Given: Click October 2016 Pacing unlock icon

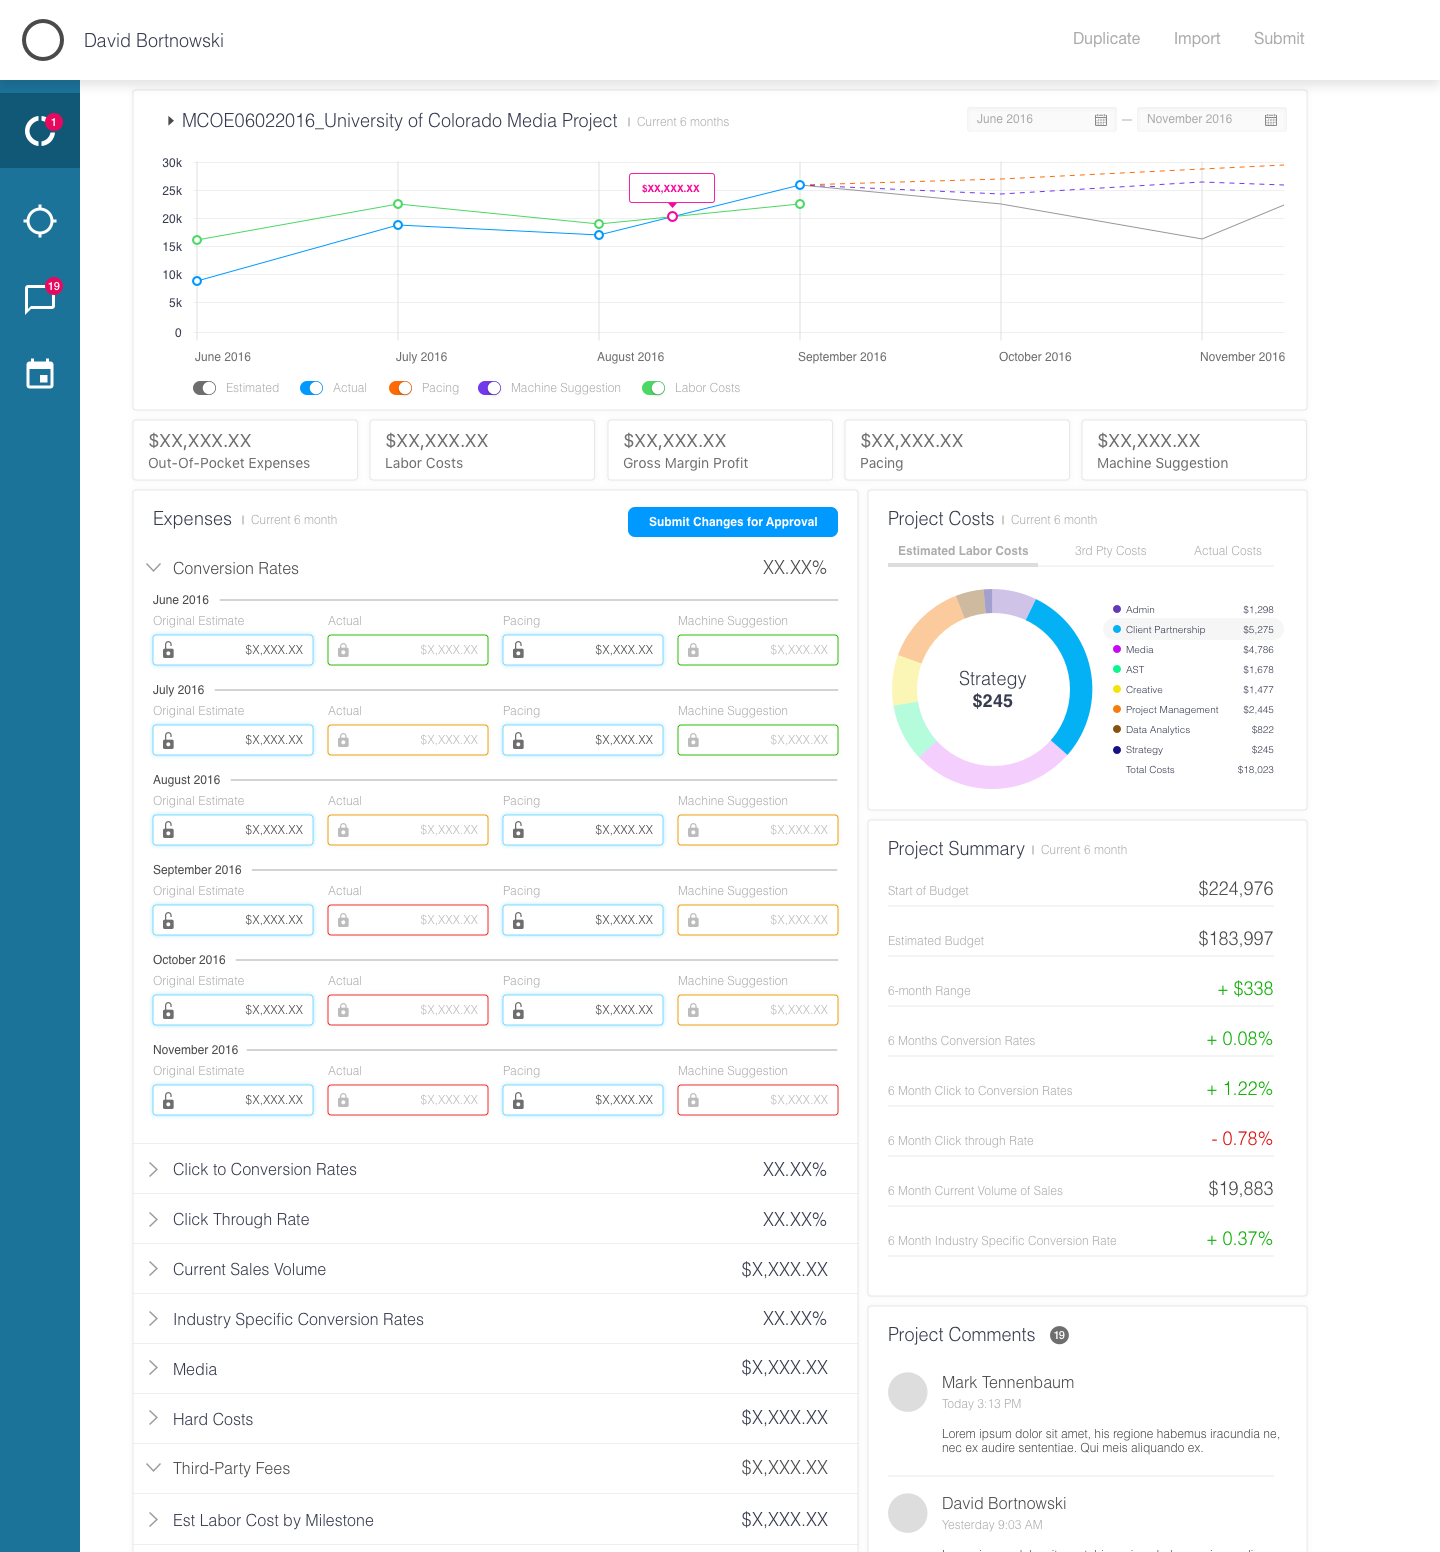Looking at the screenshot, I should (x=518, y=1010).
